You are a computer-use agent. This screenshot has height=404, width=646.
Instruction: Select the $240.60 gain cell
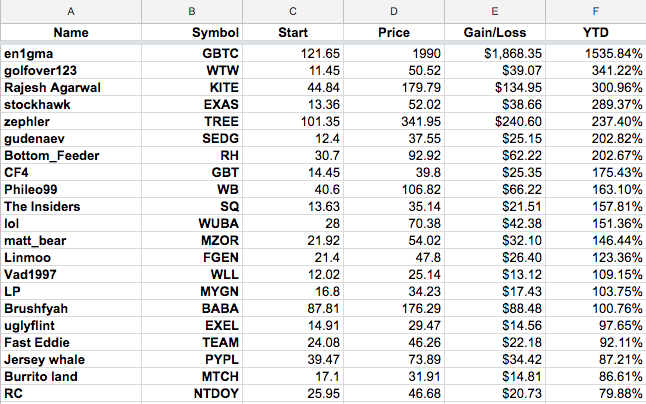495,121
